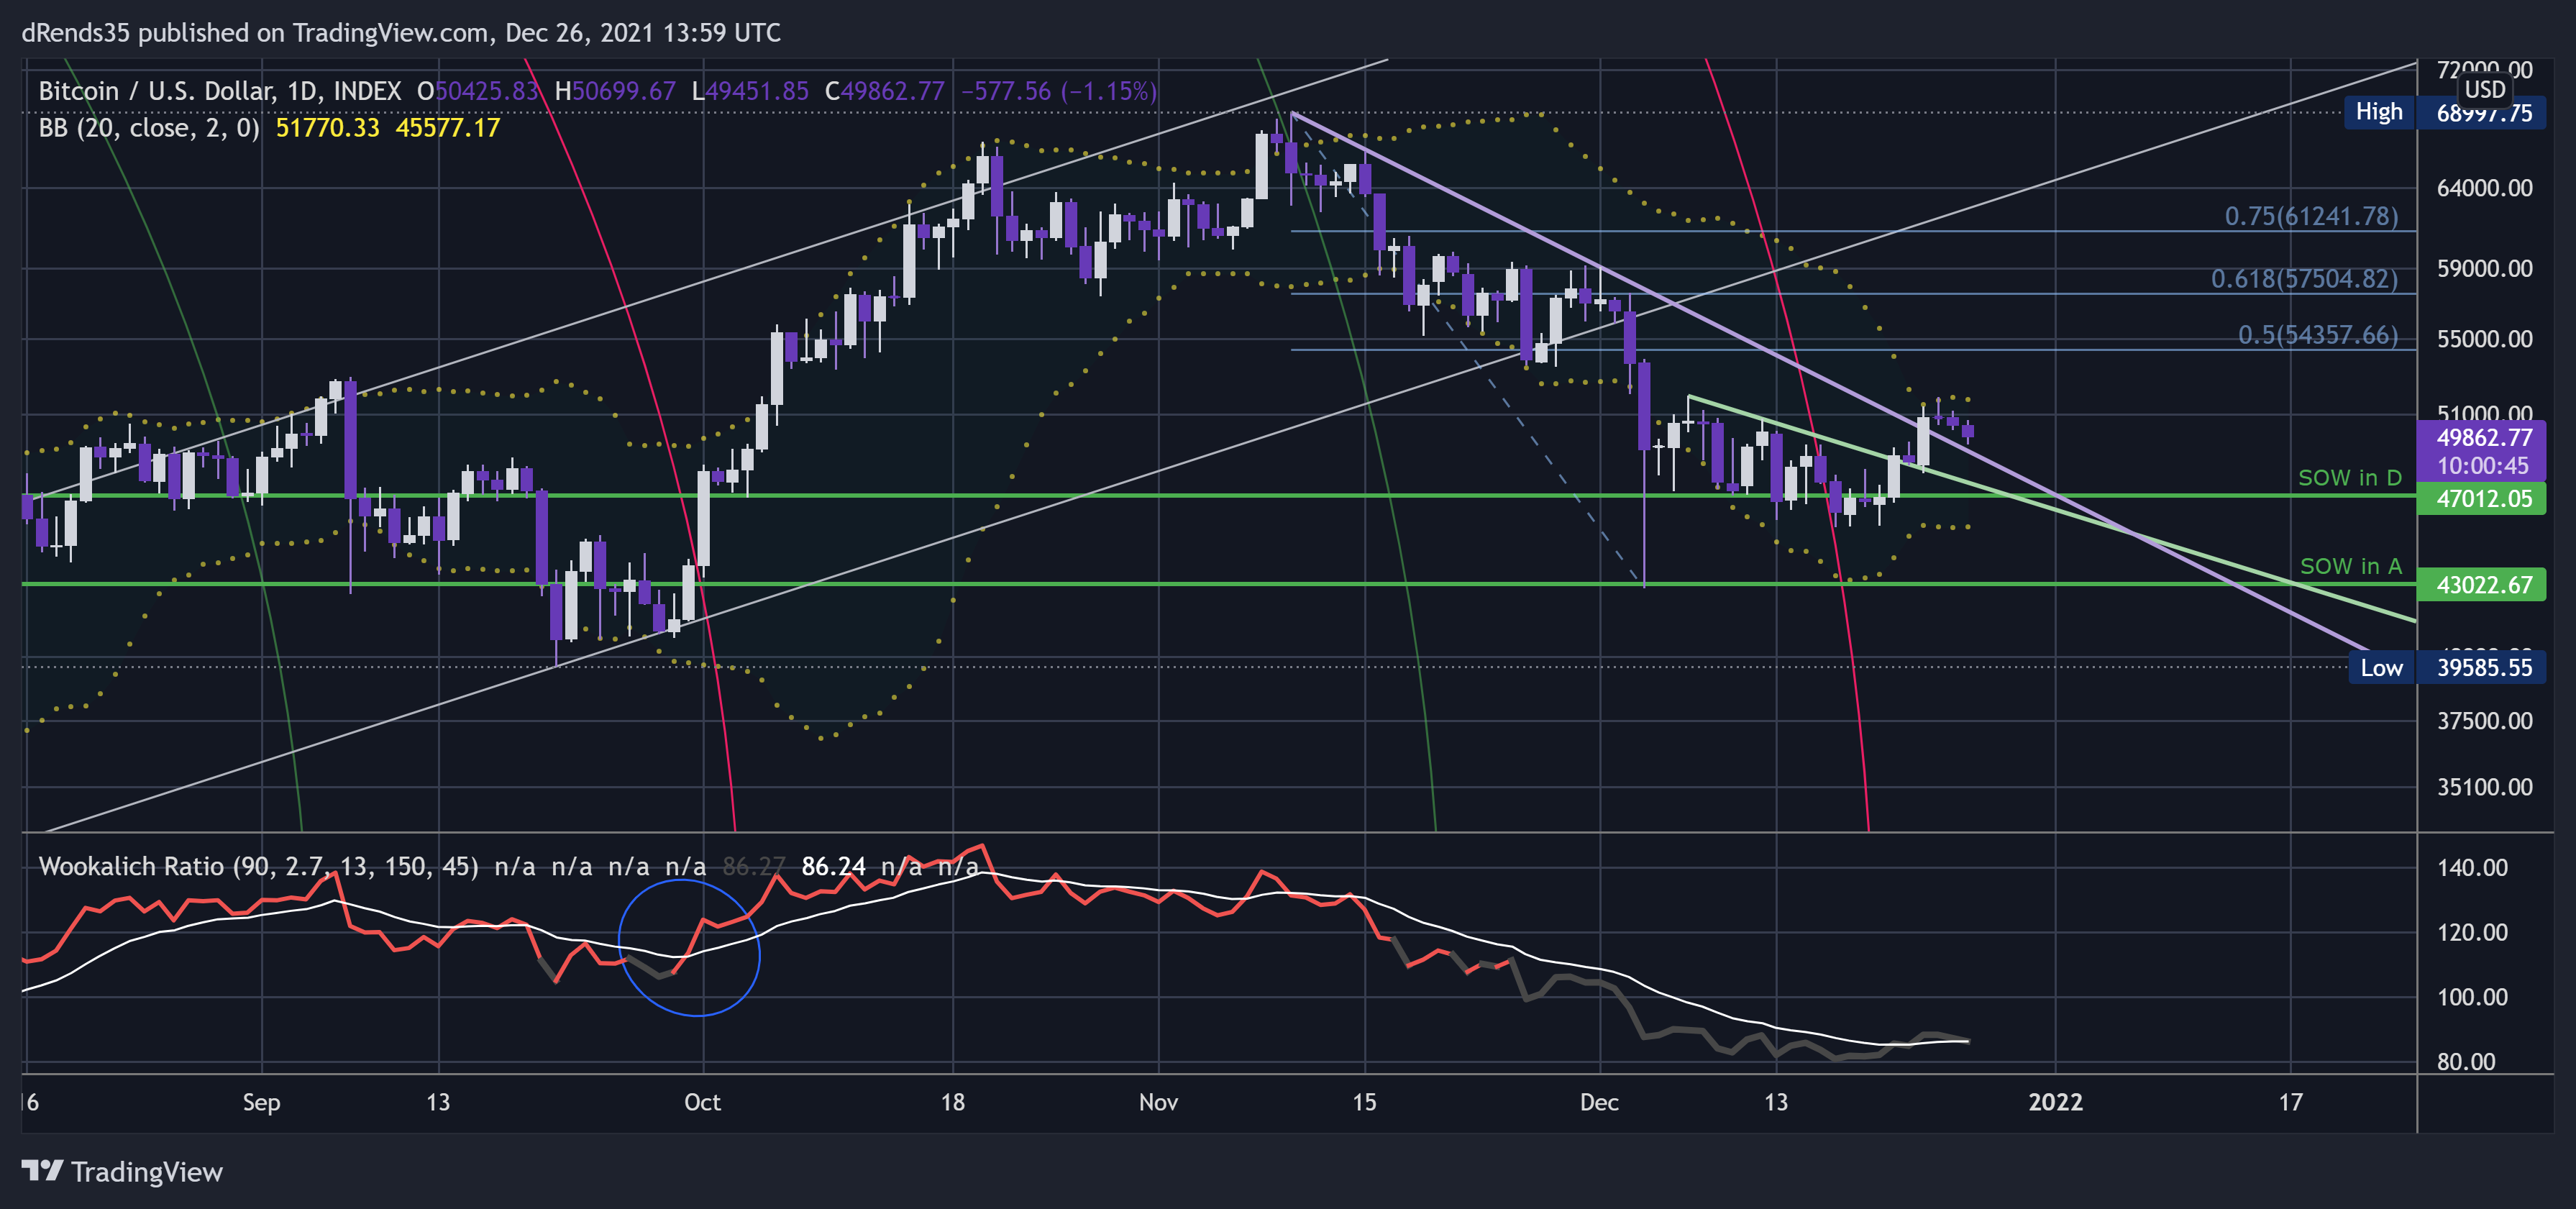Viewport: 2576px width, 1209px height.
Task: Click the Bollinger lower value 45577.17
Action: (447, 128)
